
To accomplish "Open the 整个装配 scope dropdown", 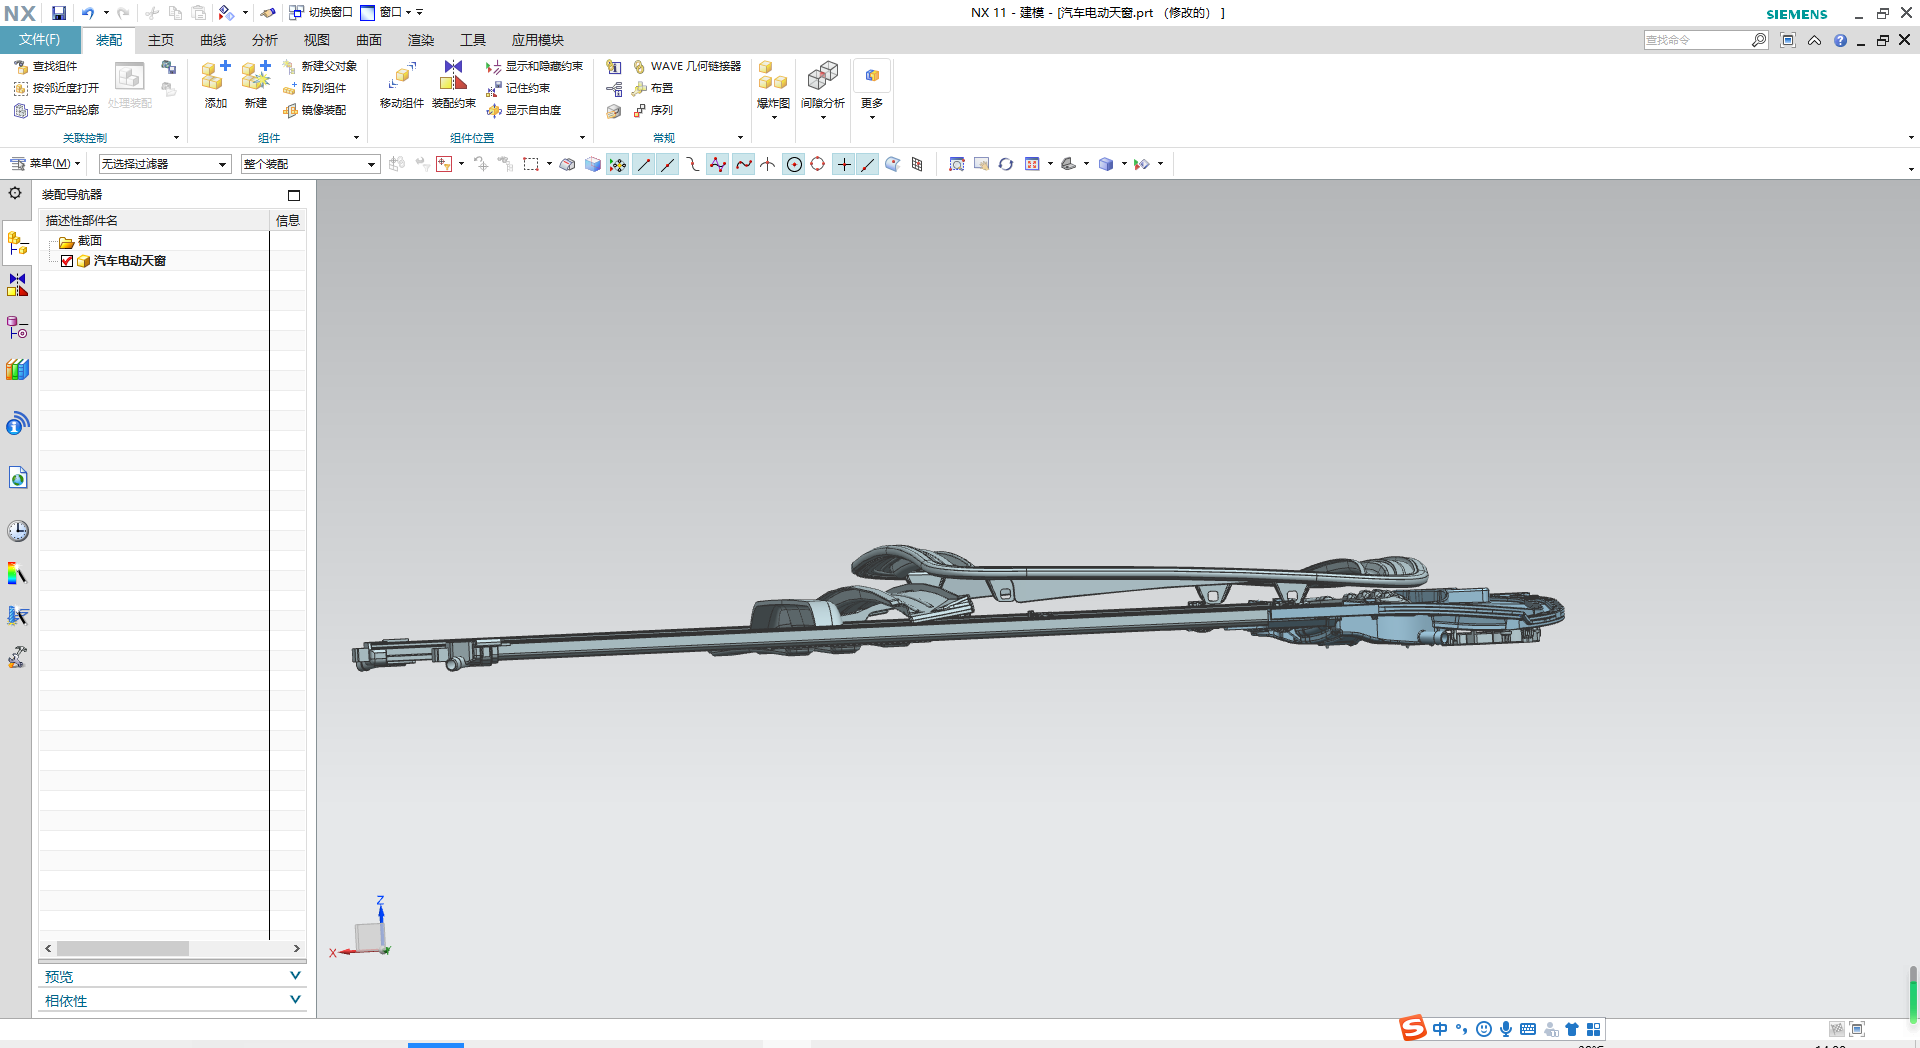I will point(310,164).
